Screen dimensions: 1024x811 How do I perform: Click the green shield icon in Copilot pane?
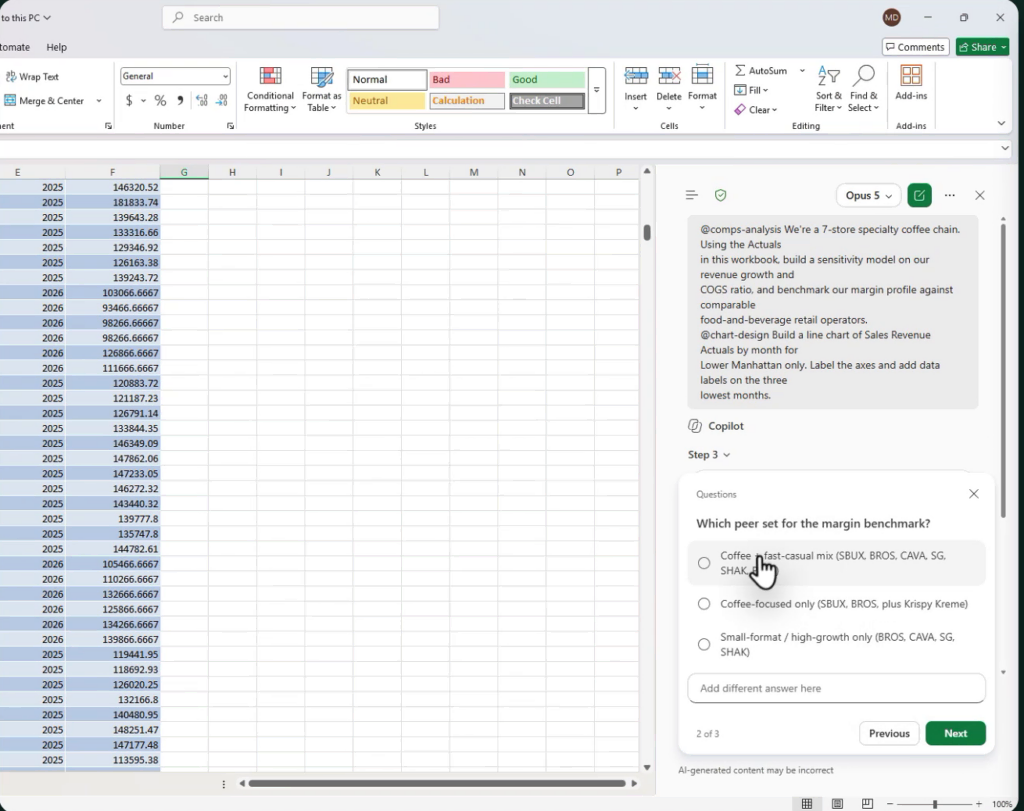pos(720,195)
